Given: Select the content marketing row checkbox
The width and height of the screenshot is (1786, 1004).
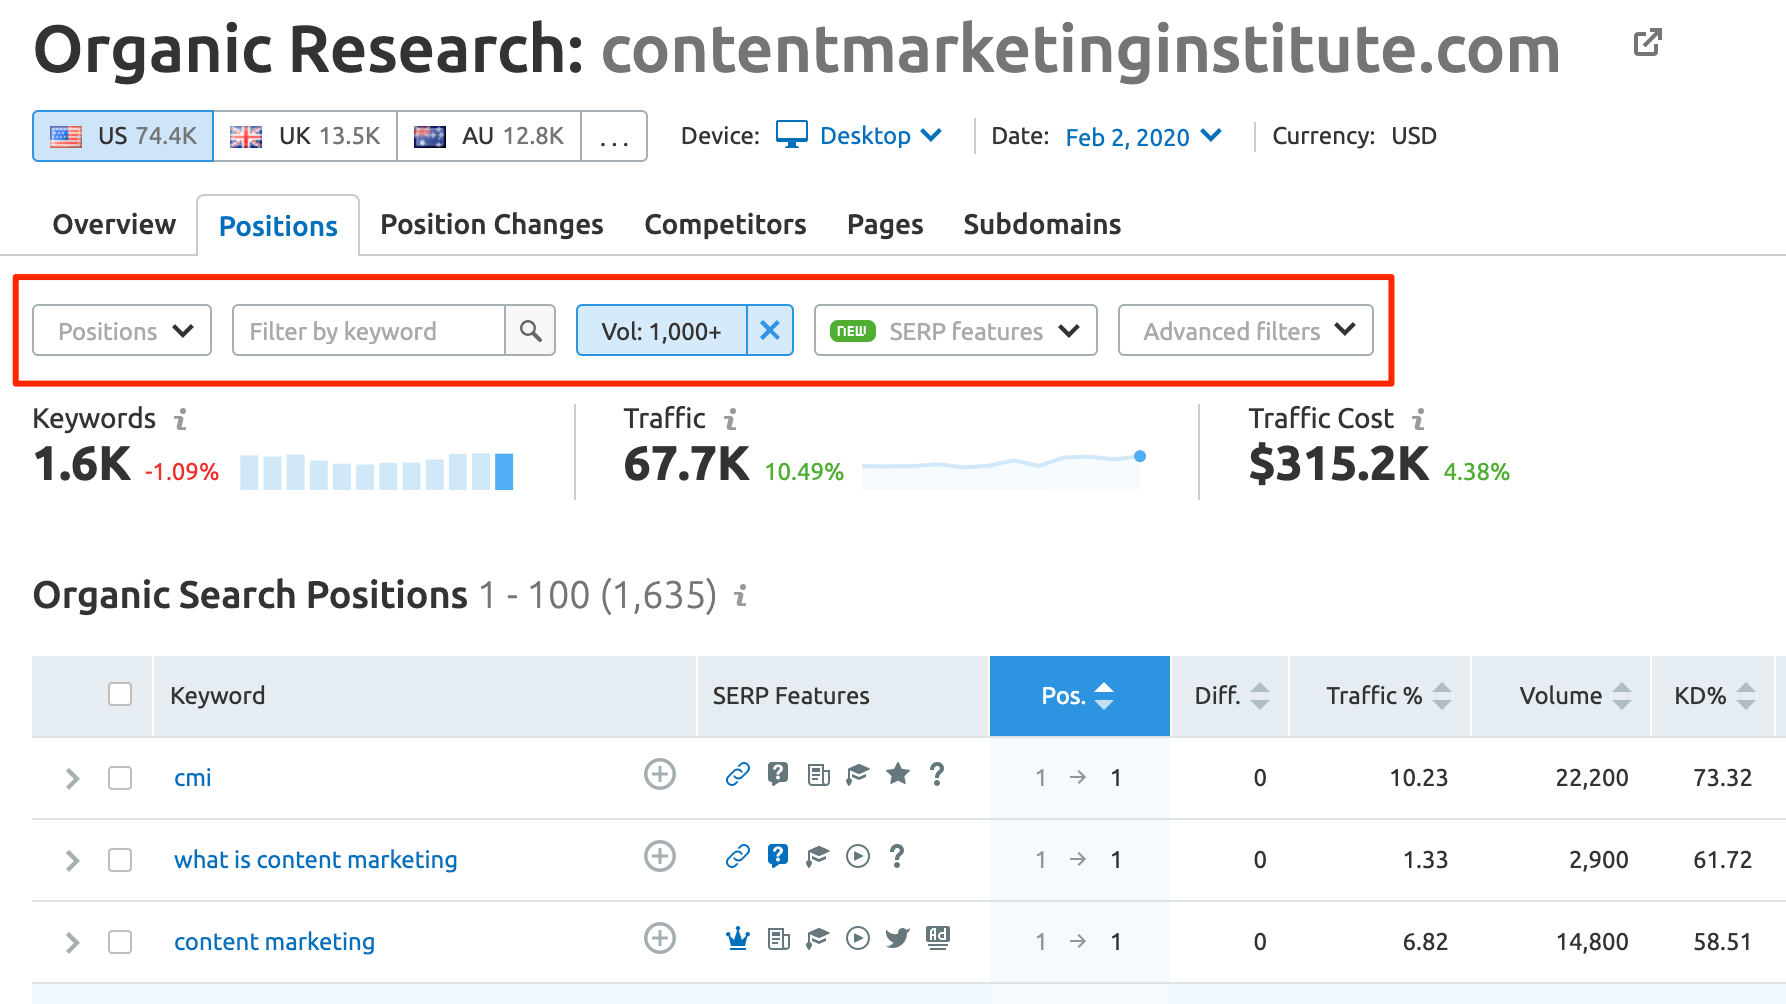Looking at the screenshot, I should [x=120, y=942].
